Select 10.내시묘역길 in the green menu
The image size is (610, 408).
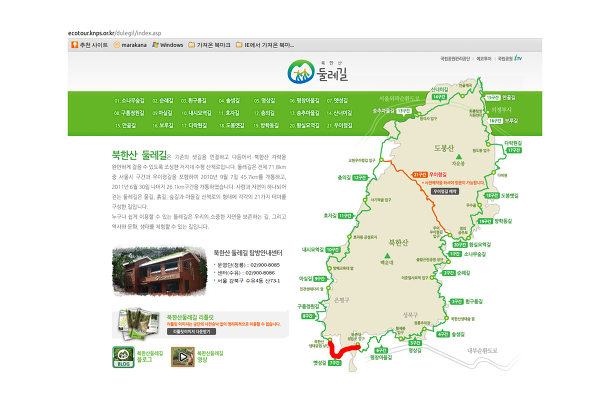coord(196,113)
